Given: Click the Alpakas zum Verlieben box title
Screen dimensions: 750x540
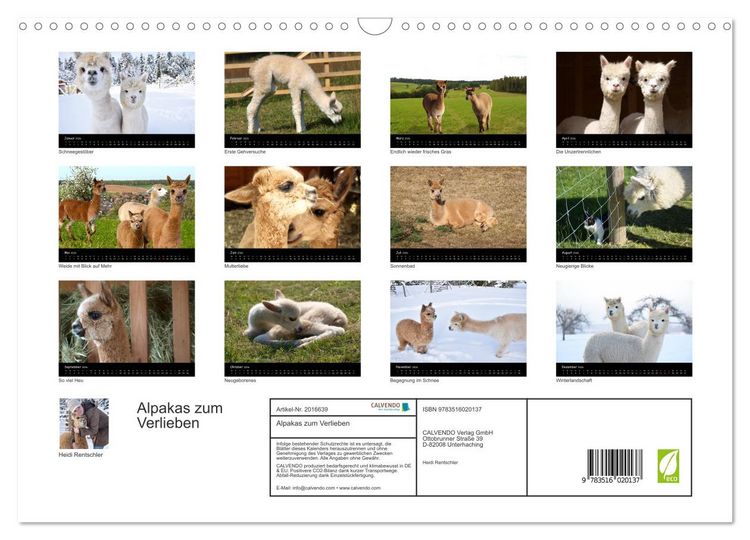Looking at the screenshot, I should pos(313,423).
